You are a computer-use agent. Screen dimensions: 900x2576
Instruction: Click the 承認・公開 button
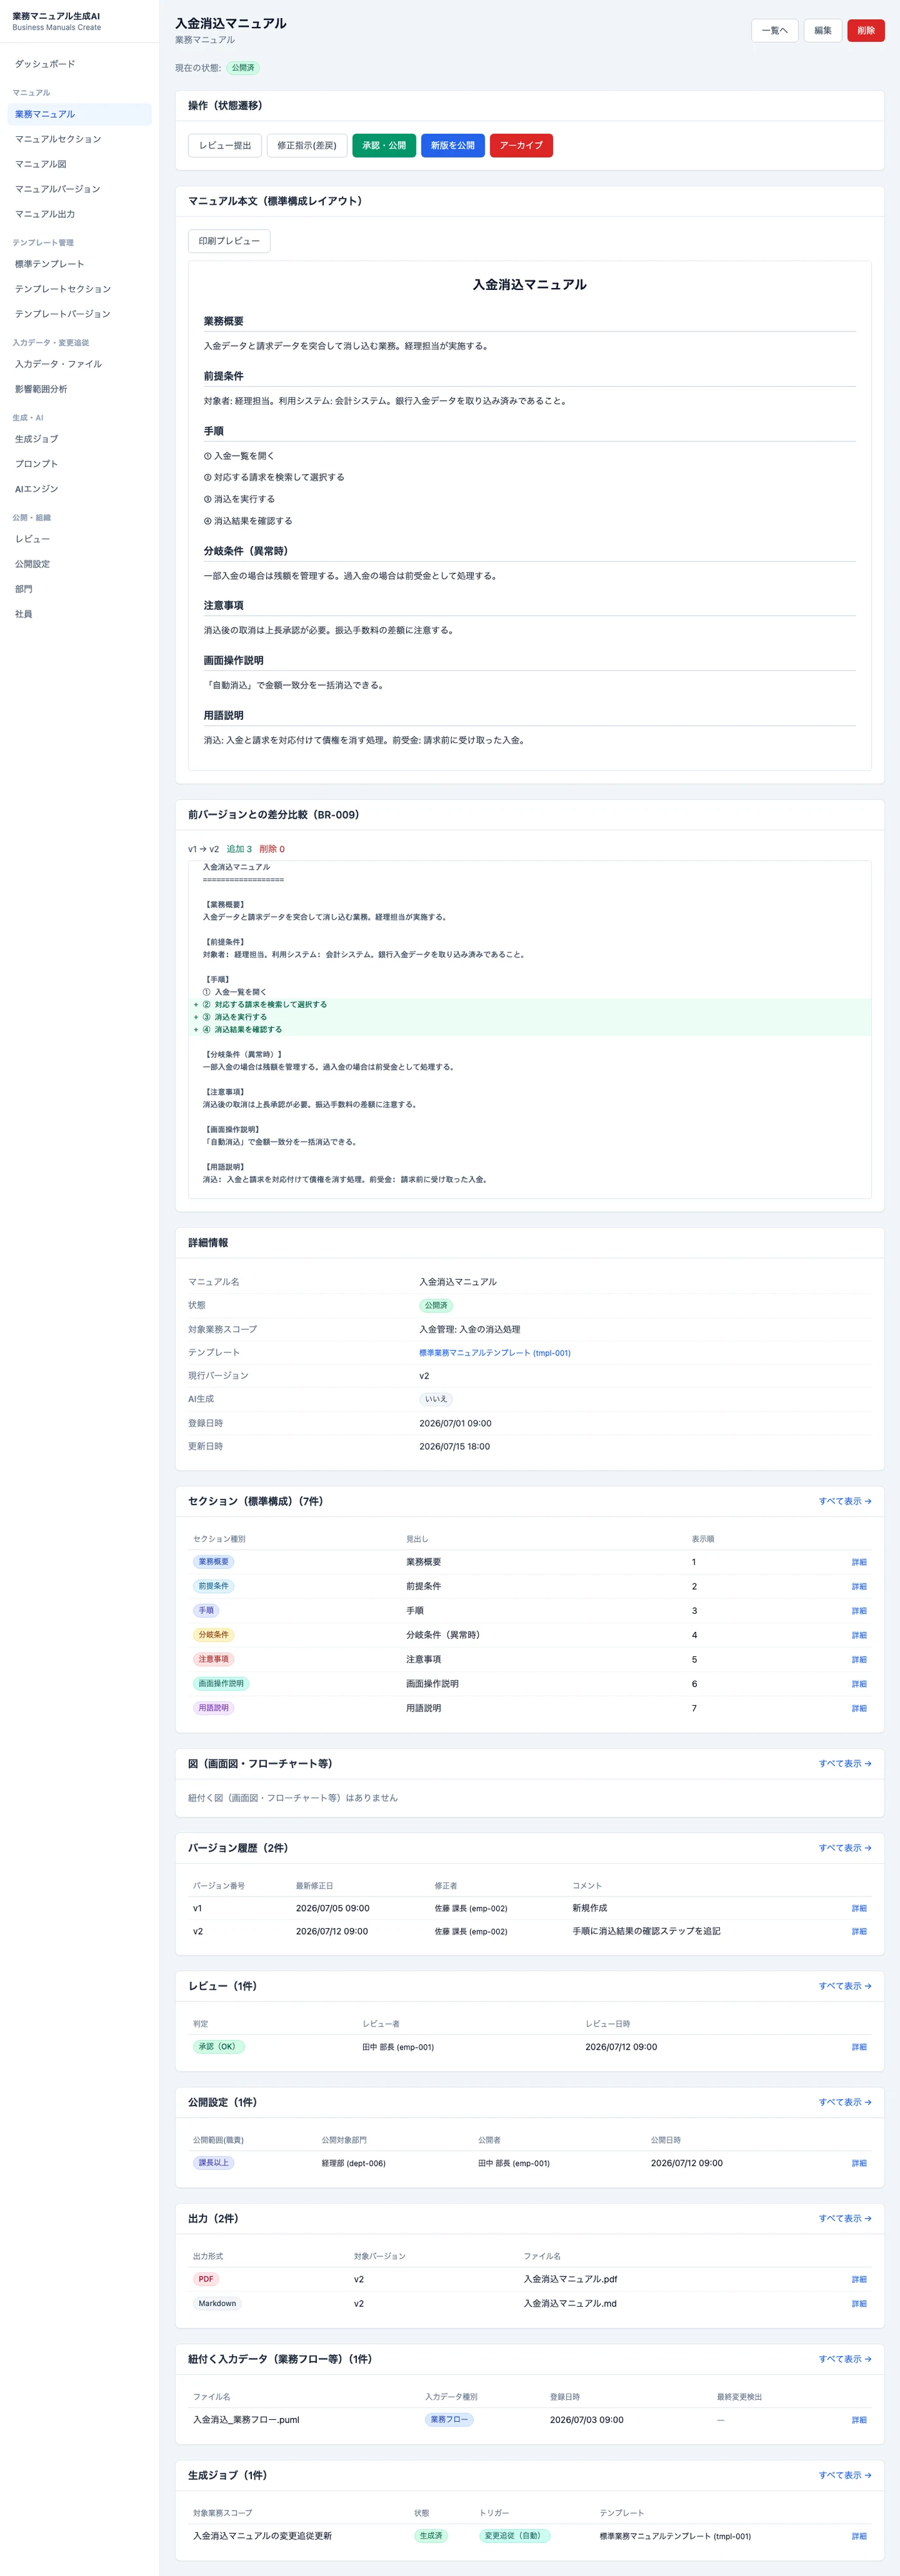click(x=384, y=145)
